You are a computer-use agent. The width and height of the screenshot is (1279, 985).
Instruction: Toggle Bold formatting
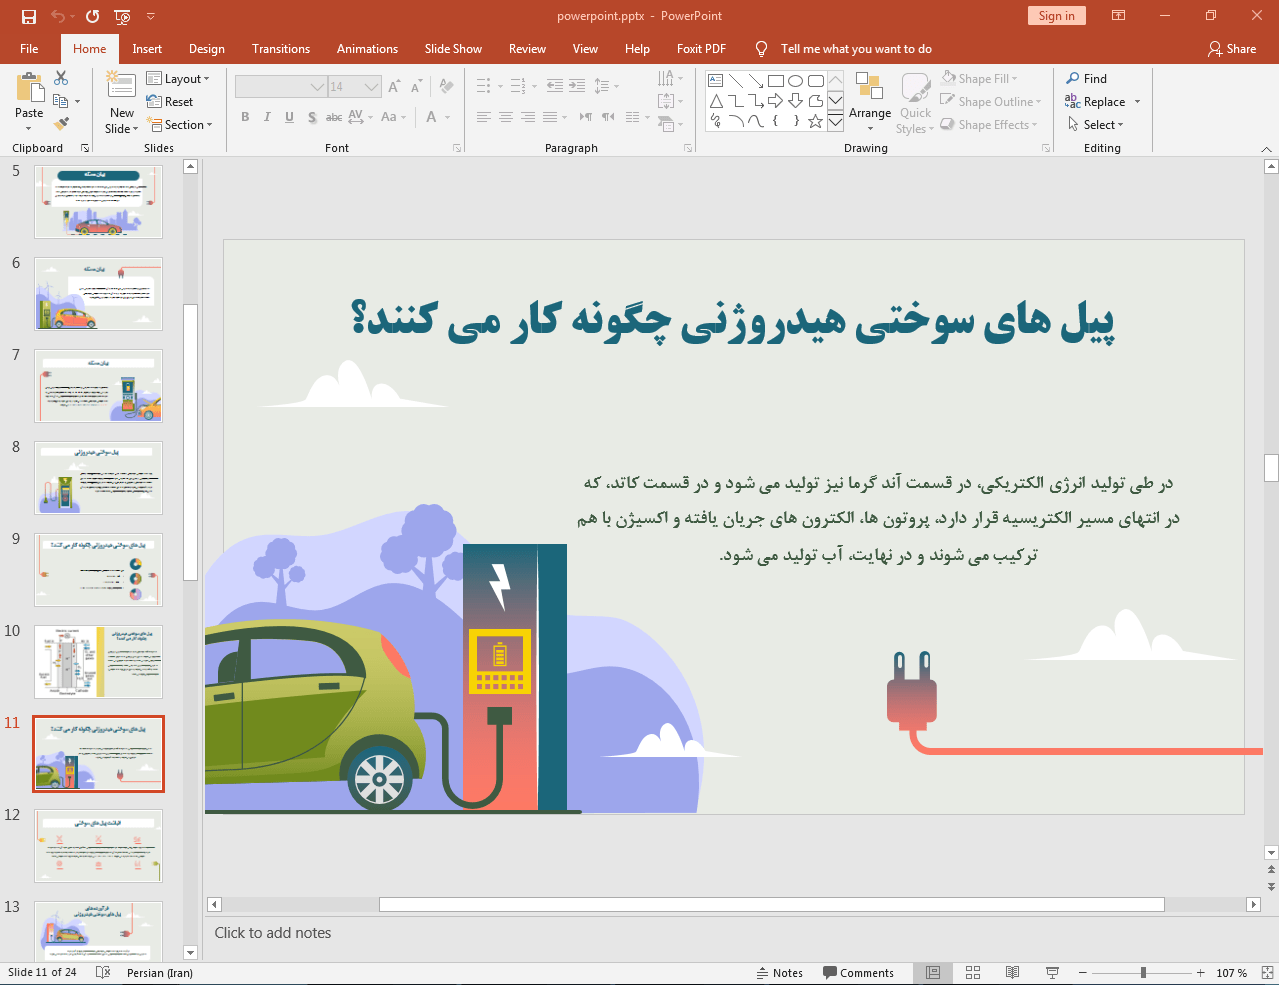click(x=245, y=117)
